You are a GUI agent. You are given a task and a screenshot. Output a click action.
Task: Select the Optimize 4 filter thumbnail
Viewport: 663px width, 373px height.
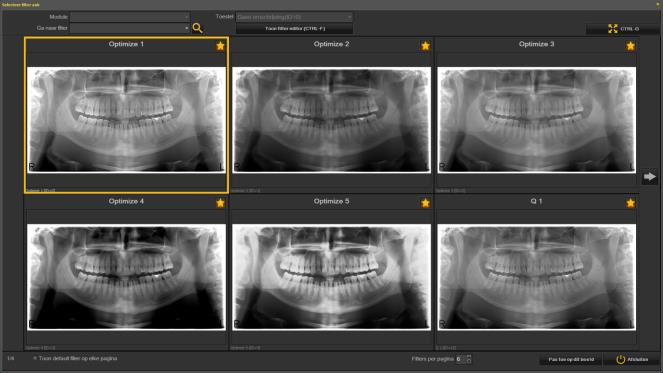coord(126,277)
